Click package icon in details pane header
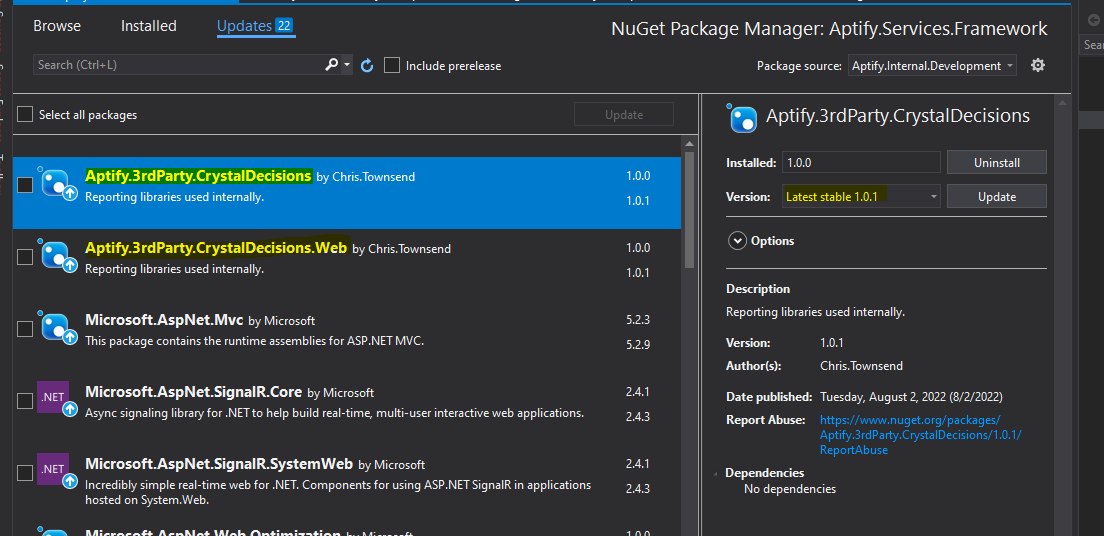1104x536 pixels. [x=741, y=118]
